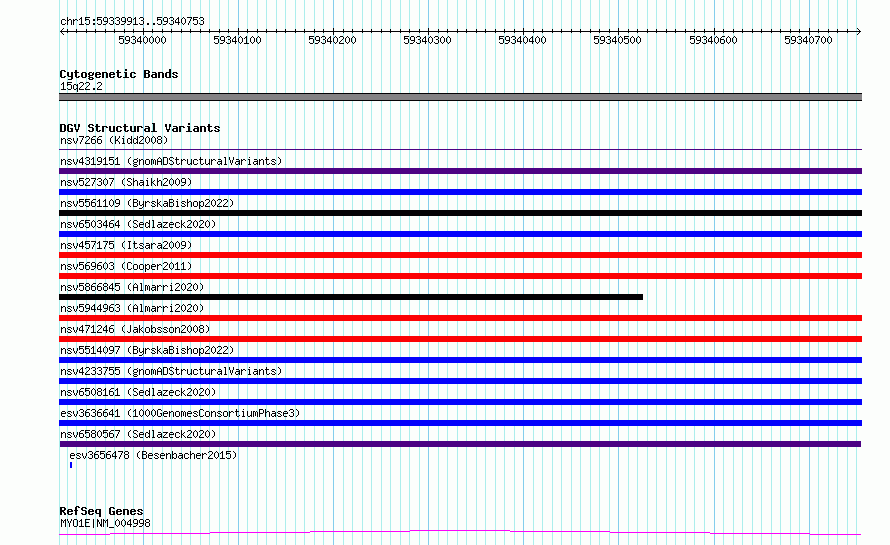
Task: Click ruler position 59340500
Action: (618, 40)
